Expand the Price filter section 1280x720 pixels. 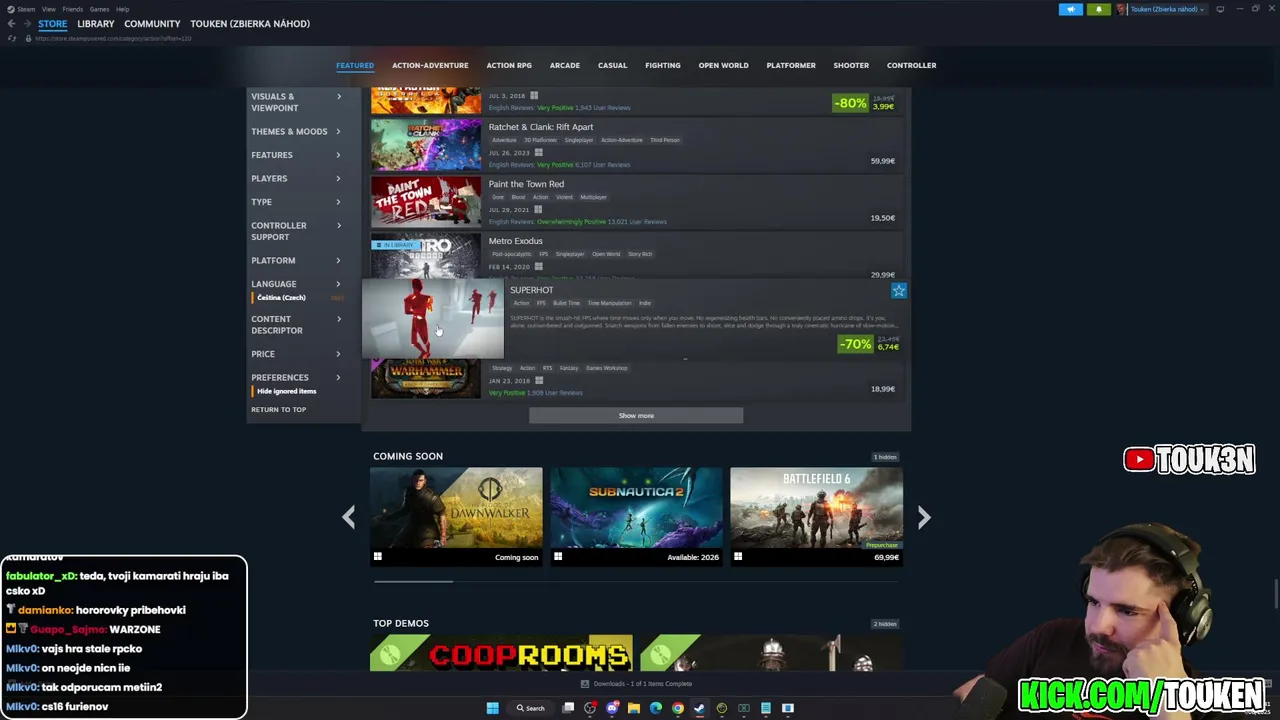[x=296, y=354]
